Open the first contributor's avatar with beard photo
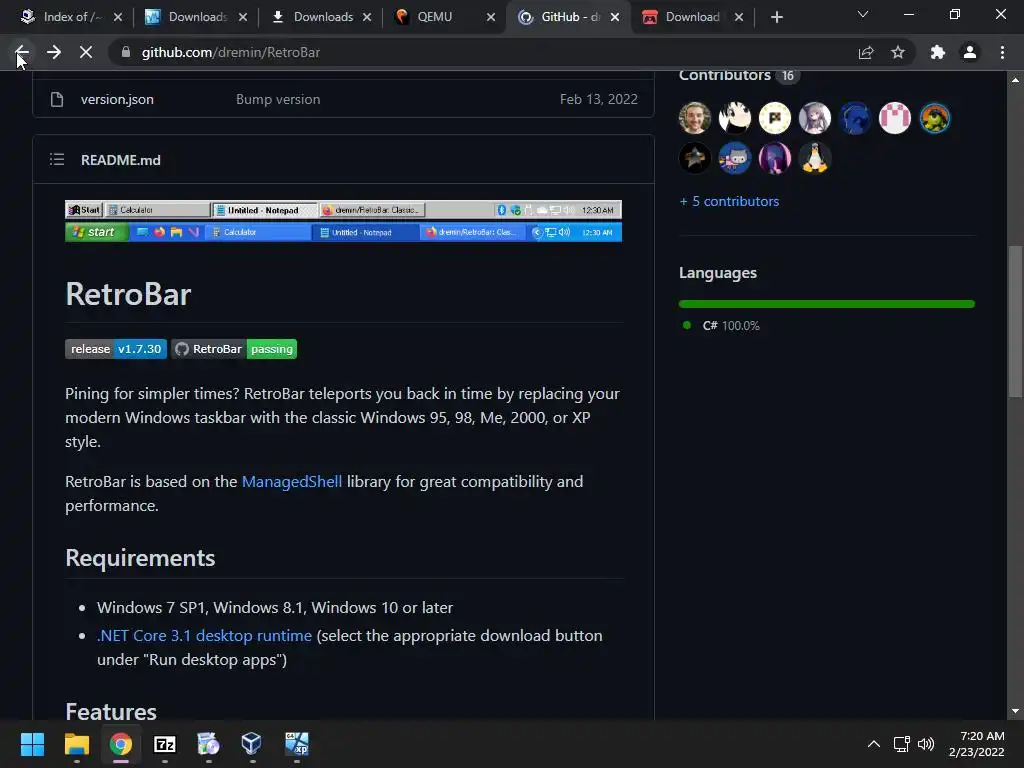 (694, 118)
